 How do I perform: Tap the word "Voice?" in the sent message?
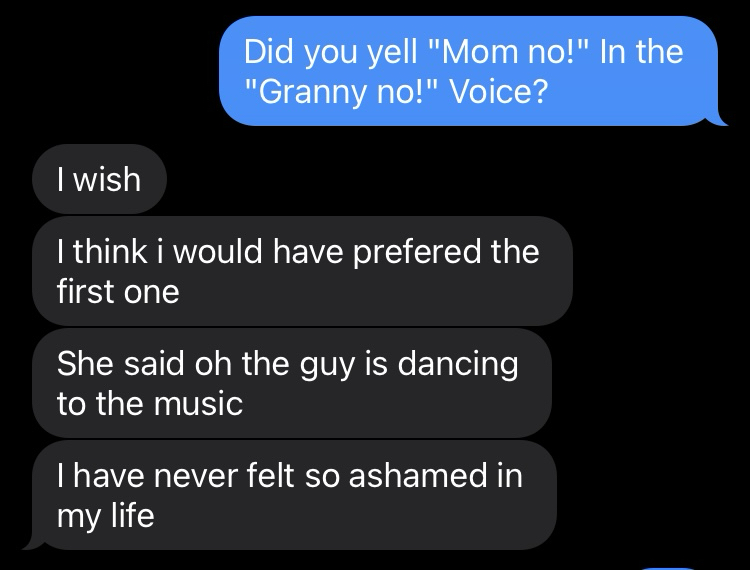[498, 93]
